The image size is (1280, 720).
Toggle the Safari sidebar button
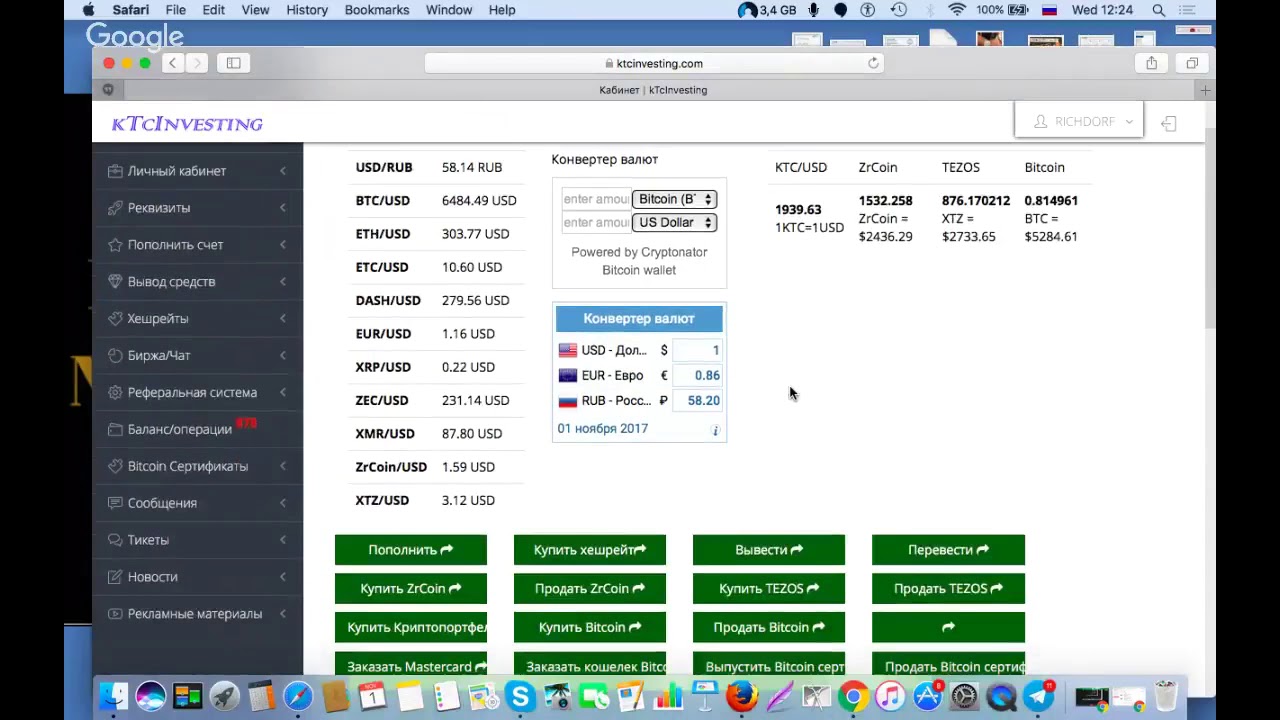click(x=233, y=63)
